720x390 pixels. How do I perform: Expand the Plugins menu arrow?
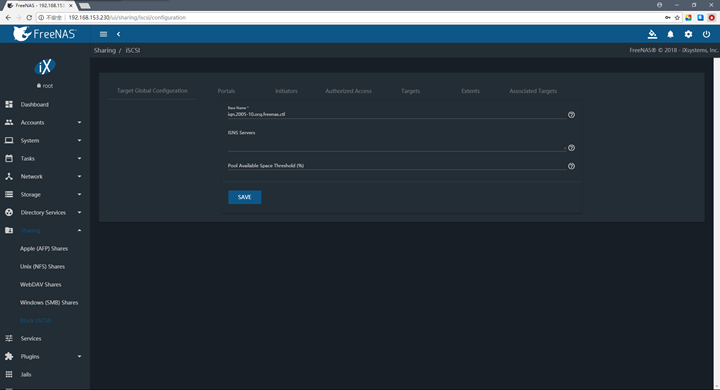click(x=79, y=356)
